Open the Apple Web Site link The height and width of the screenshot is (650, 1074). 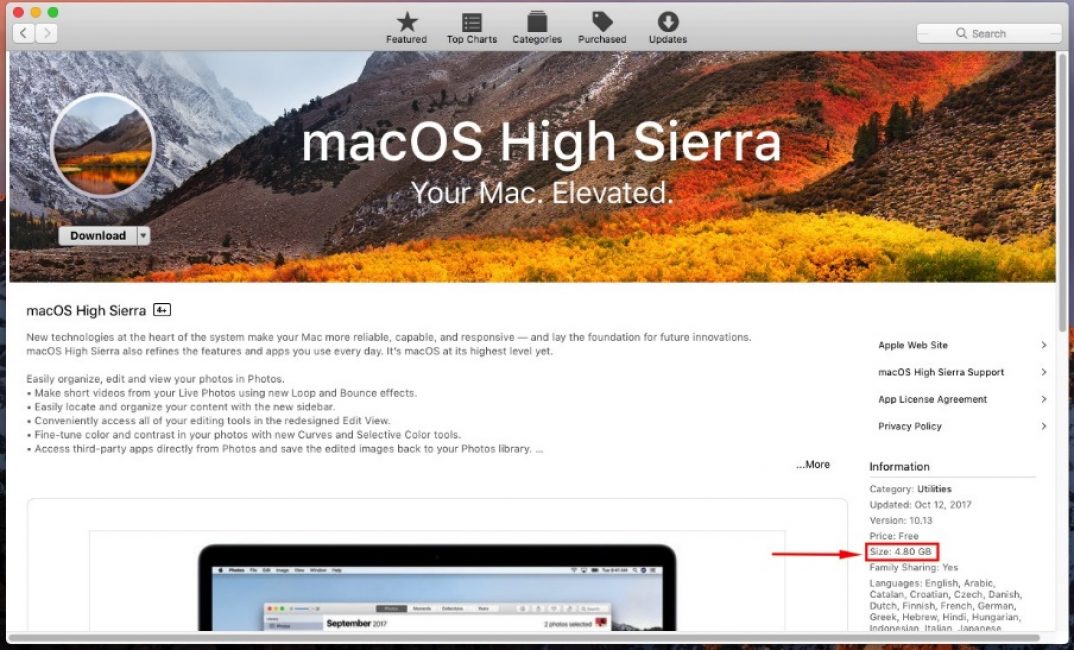point(913,345)
